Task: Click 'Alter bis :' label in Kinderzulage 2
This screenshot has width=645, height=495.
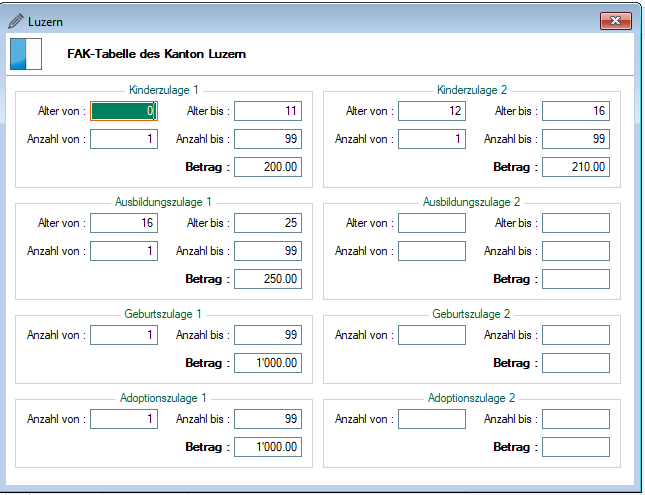Action: (x=516, y=111)
